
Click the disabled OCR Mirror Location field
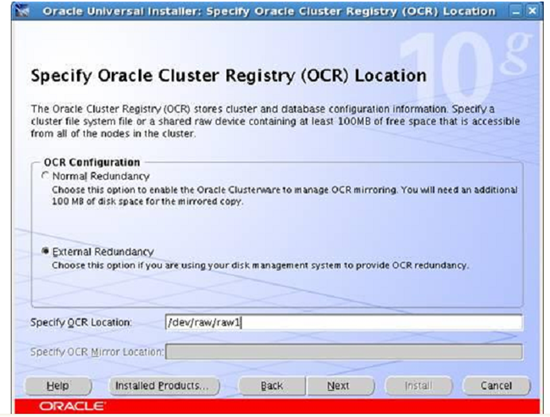coord(344,352)
